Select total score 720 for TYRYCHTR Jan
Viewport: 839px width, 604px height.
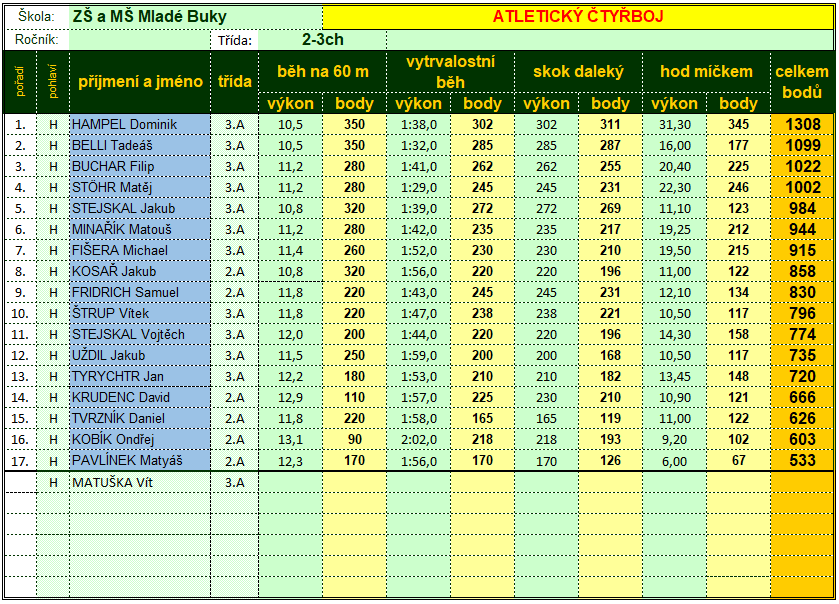[802, 377]
